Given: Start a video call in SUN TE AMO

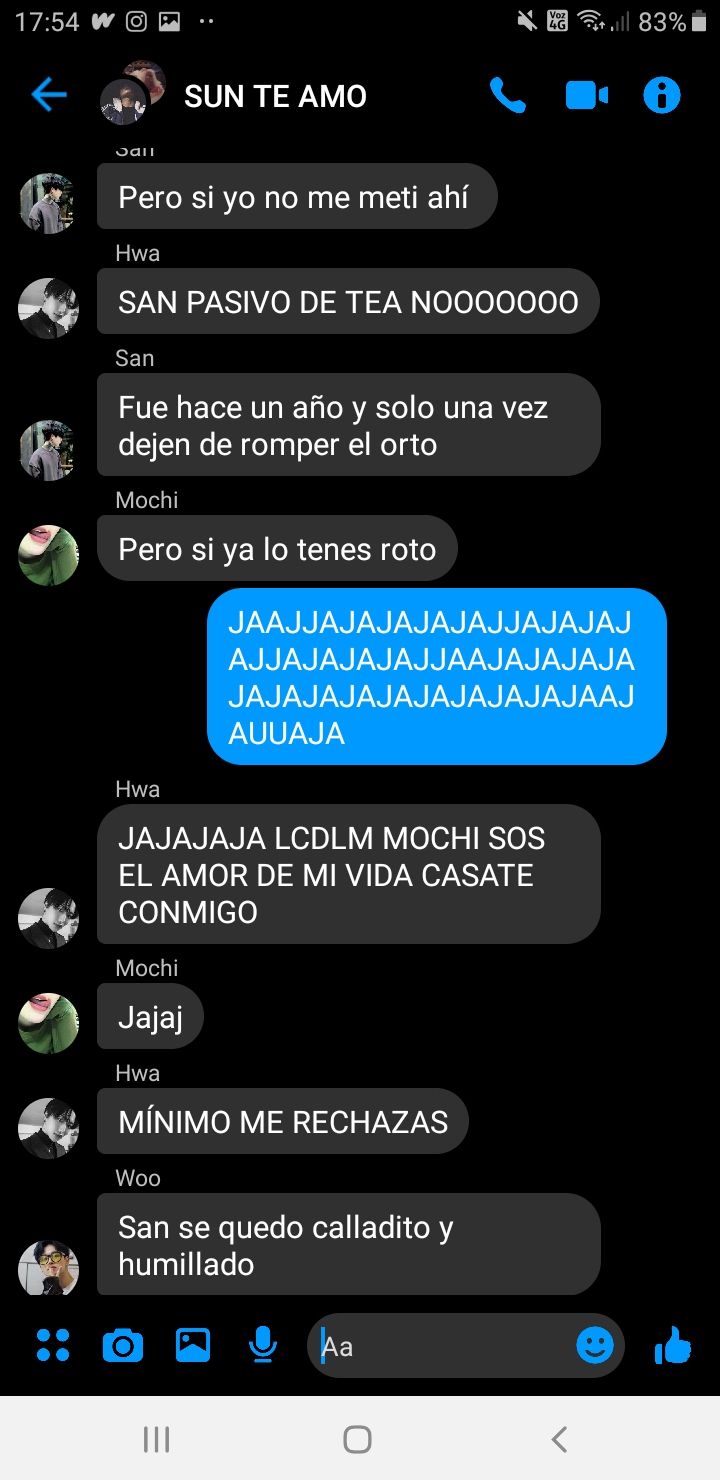Looking at the screenshot, I should click(x=587, y=96).
